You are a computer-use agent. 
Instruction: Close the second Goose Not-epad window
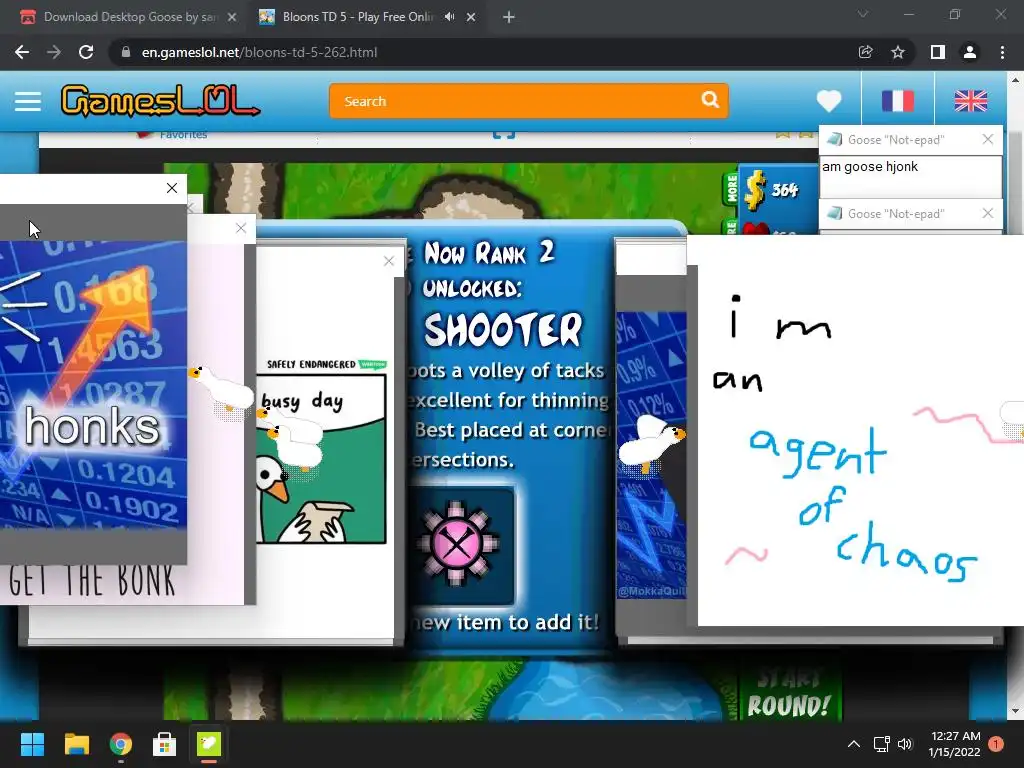point(987,213)
